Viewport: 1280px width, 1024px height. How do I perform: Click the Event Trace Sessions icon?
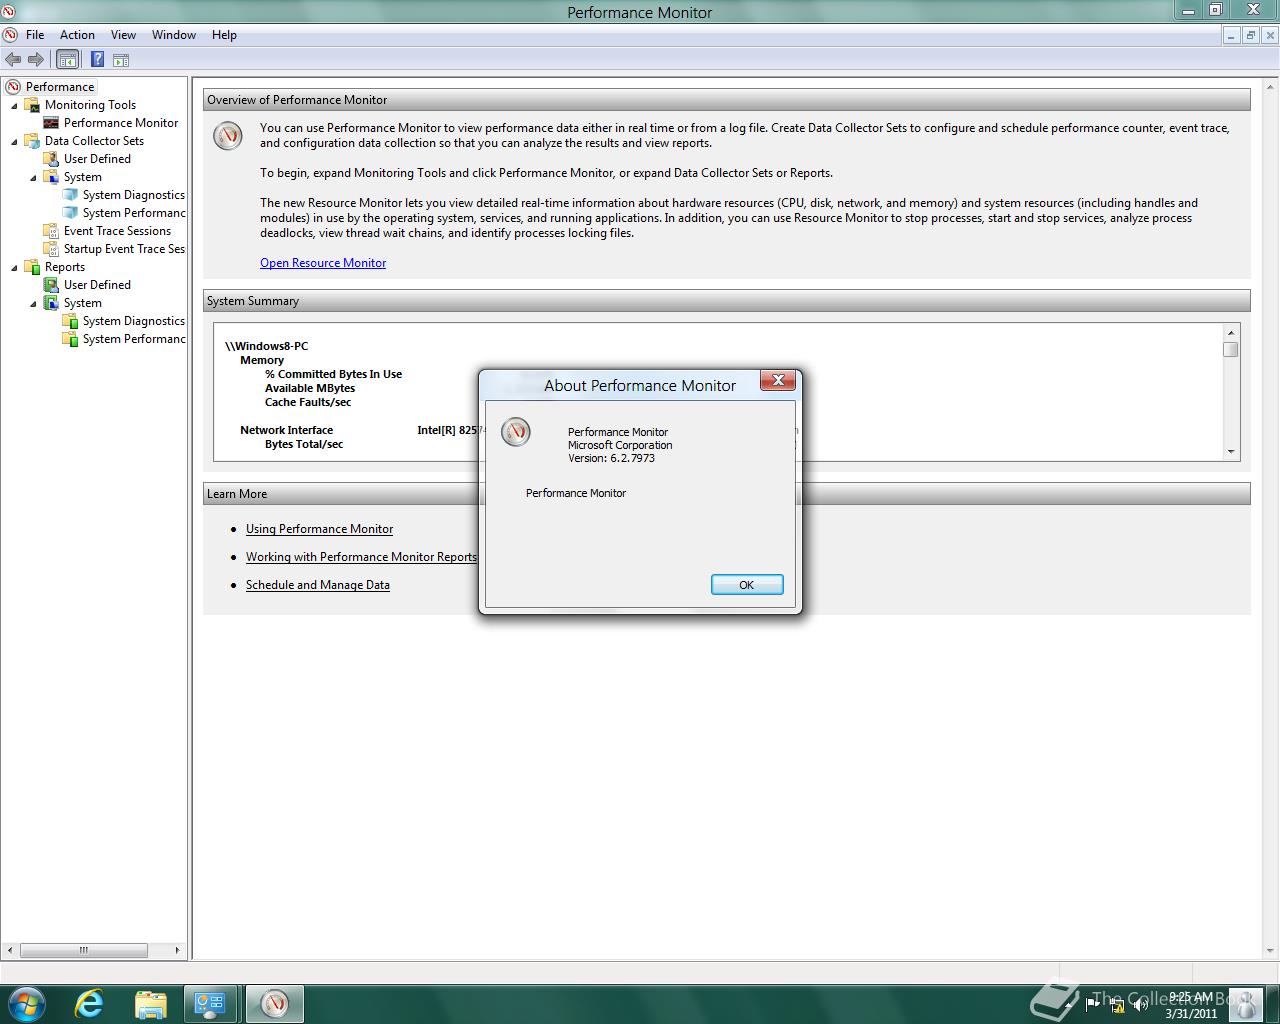[x=51, y=231]
